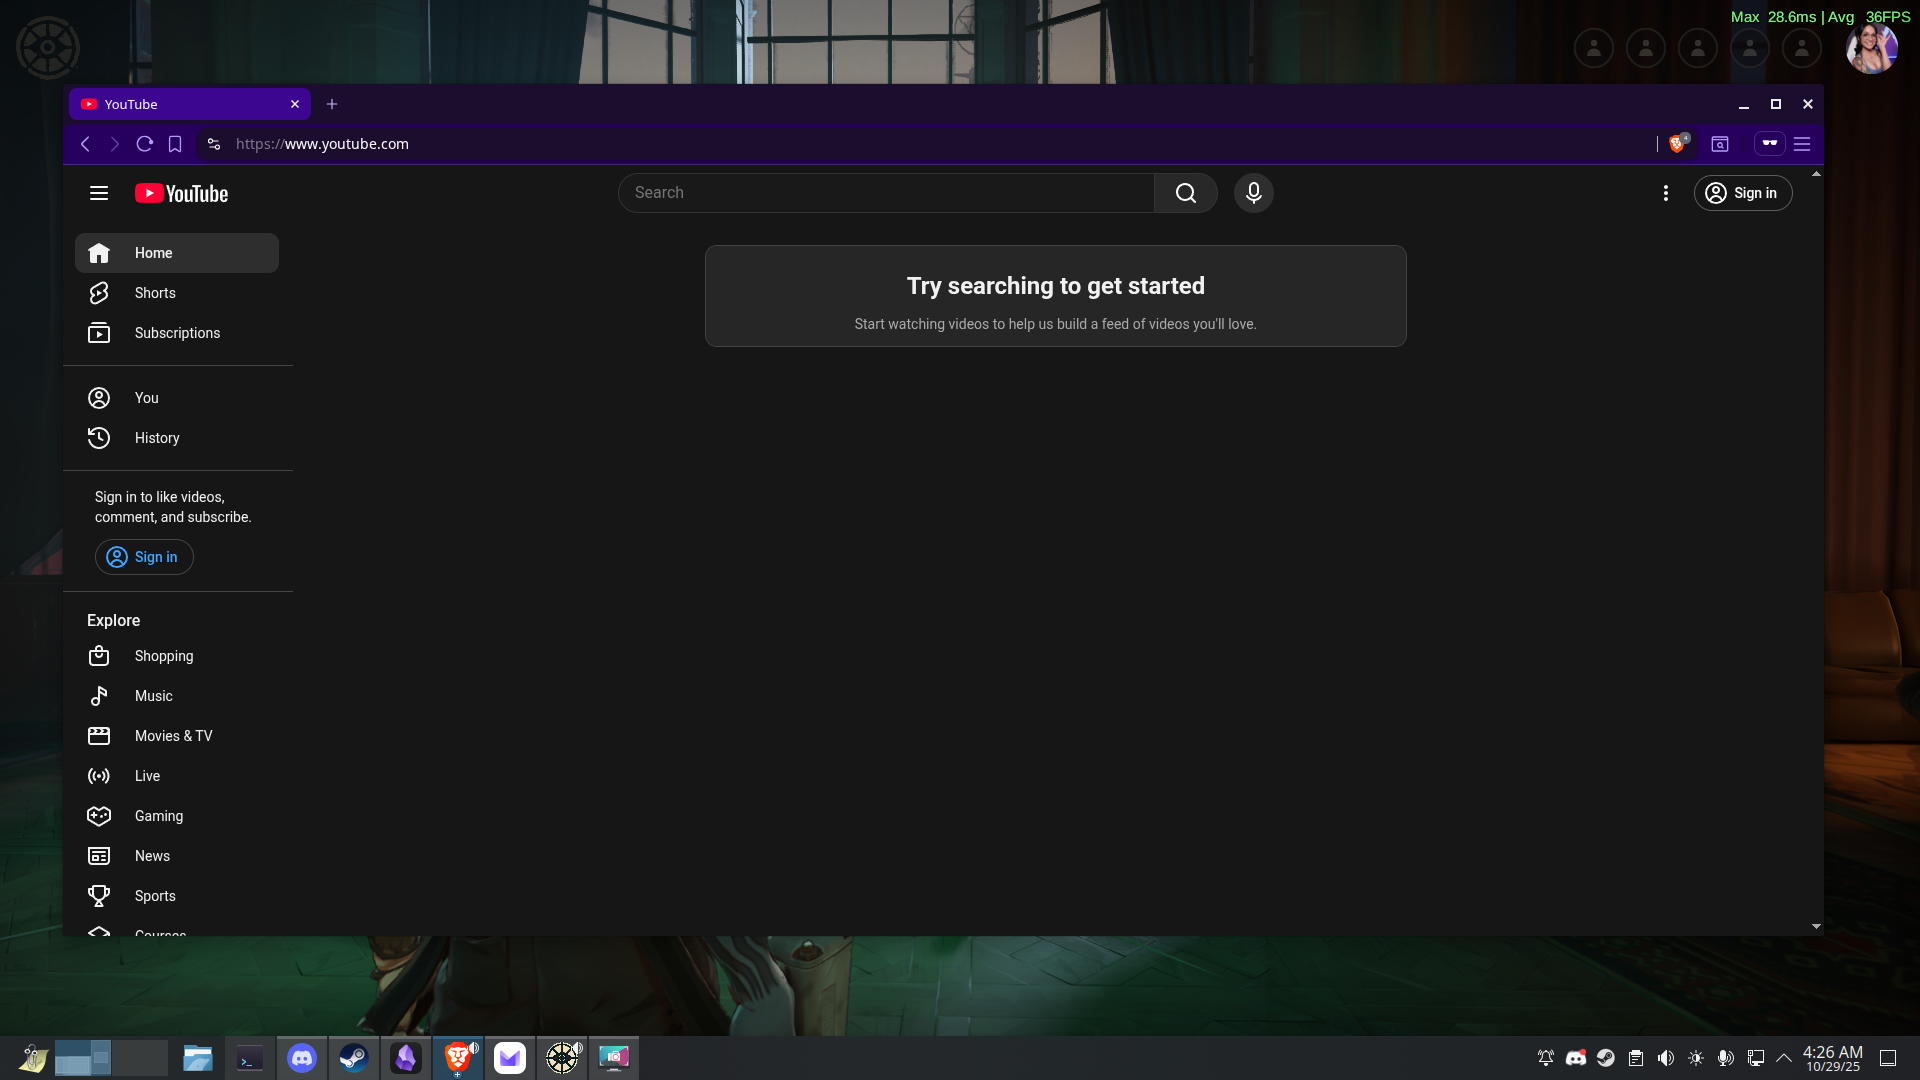
Task: Click the Brave Shields lion icon
Action: pyautogui.click(x=1677, y=144)
